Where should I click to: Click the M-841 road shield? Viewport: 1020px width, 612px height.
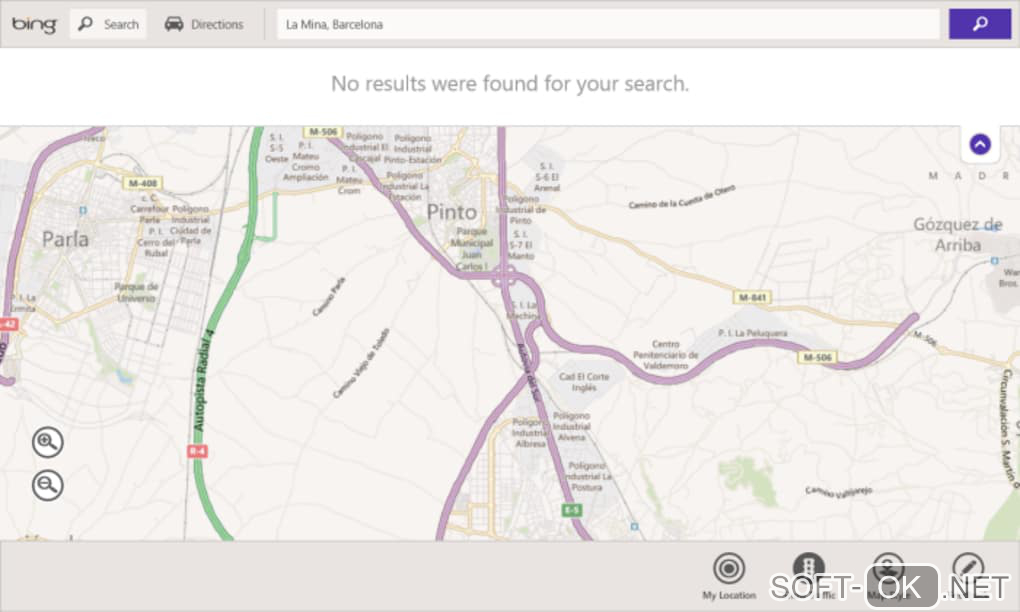752,297
